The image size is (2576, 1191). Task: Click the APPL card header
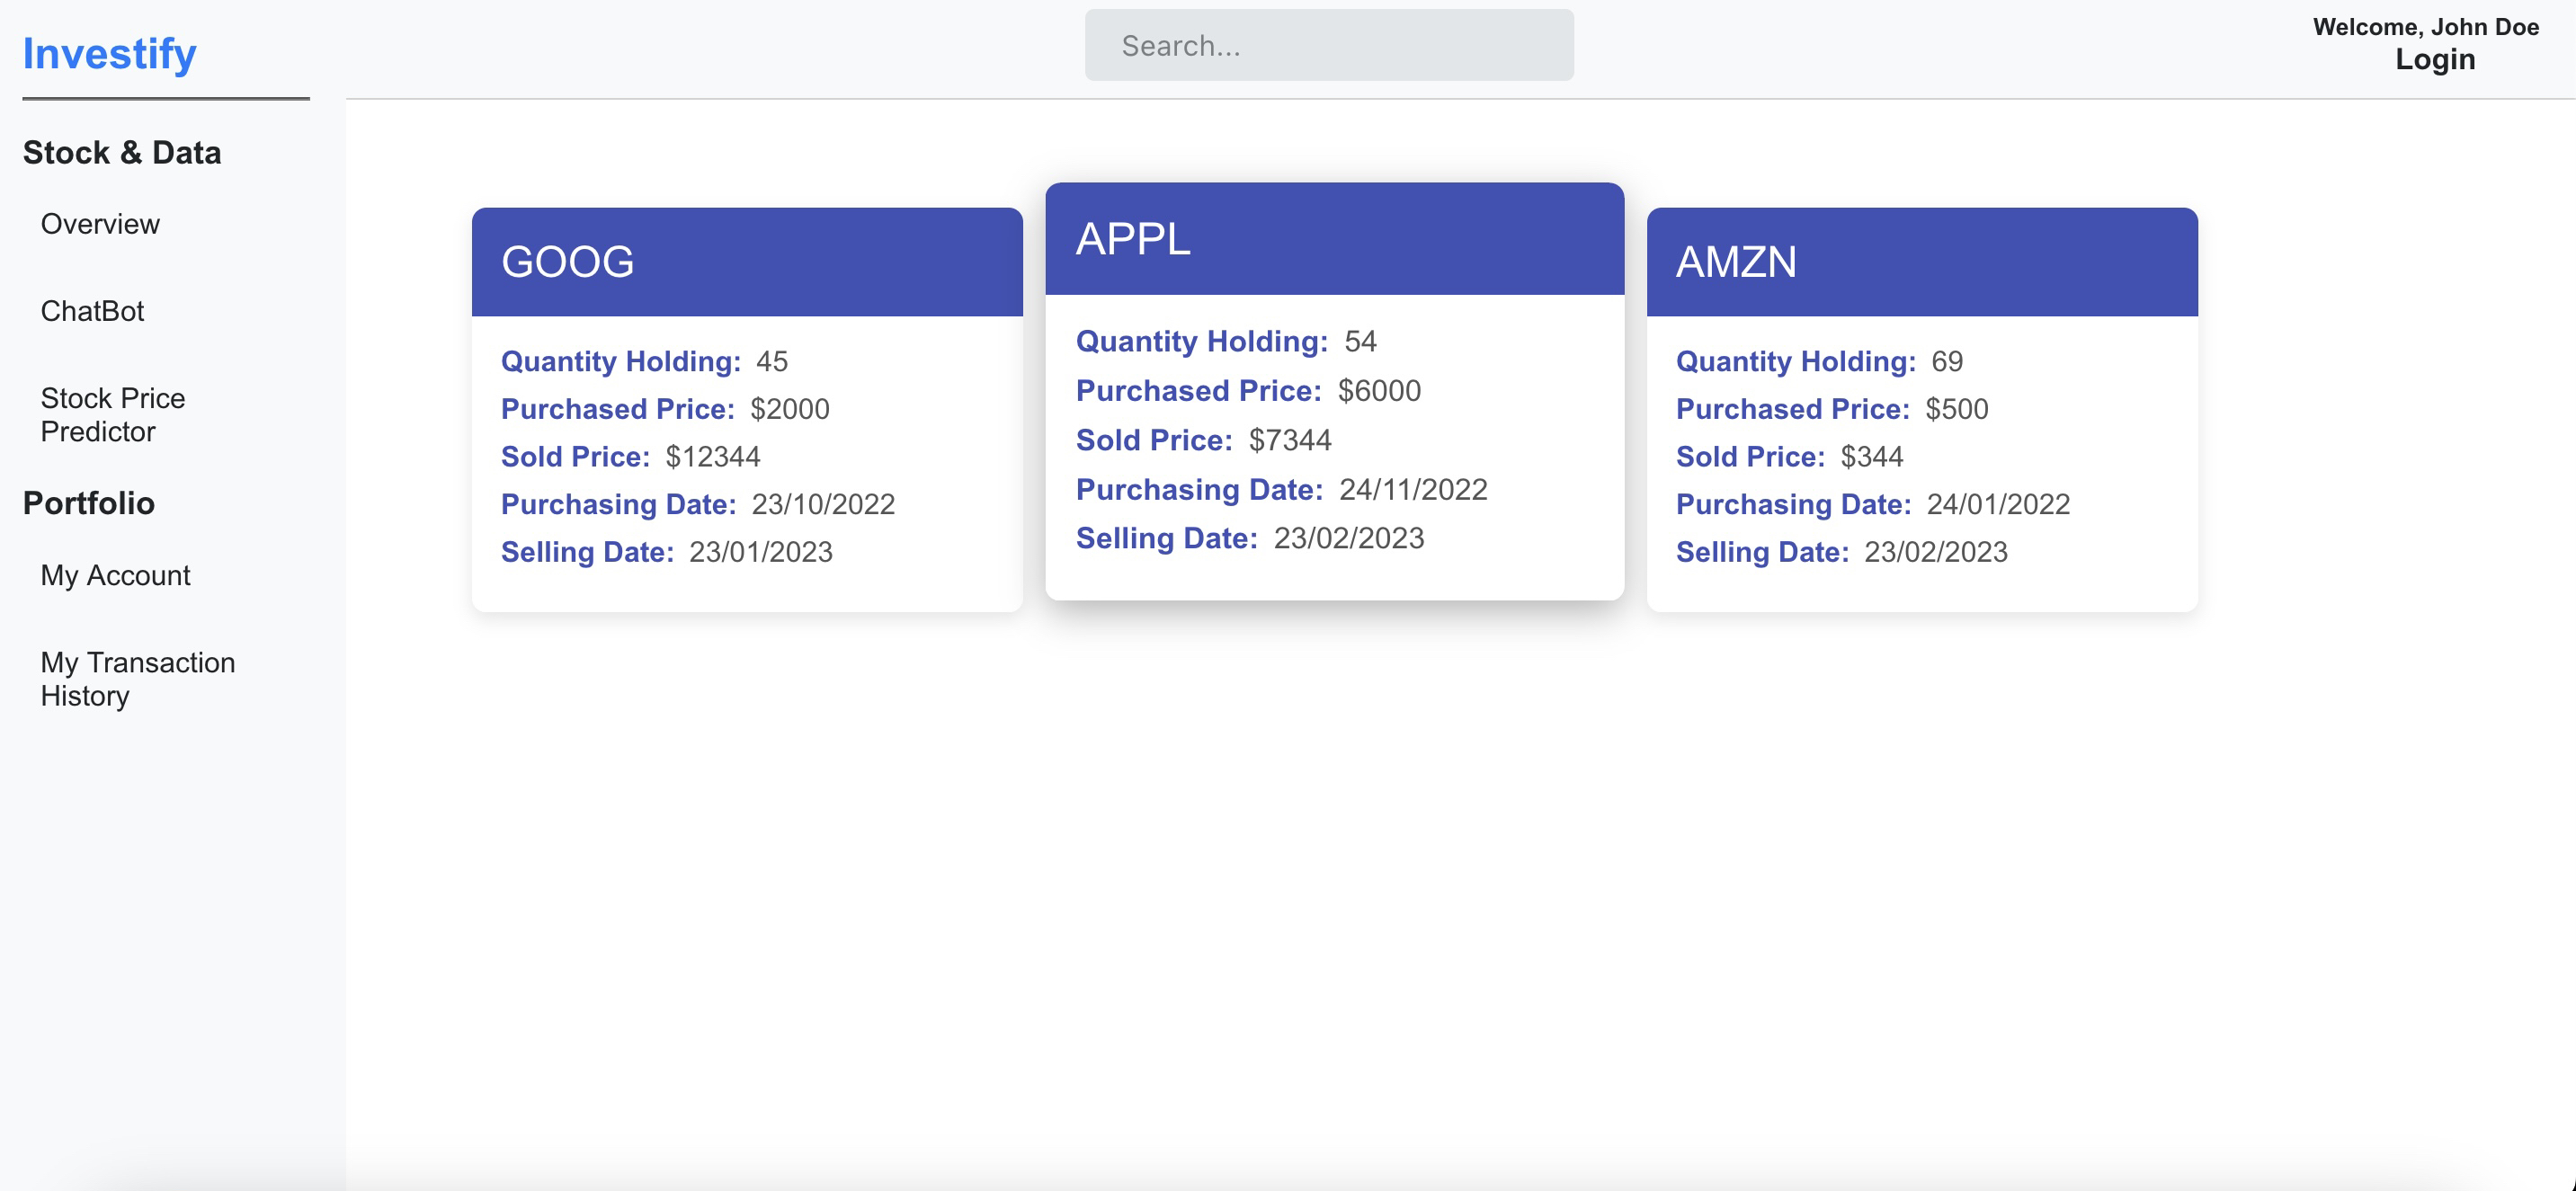(x=1334, y=238)
